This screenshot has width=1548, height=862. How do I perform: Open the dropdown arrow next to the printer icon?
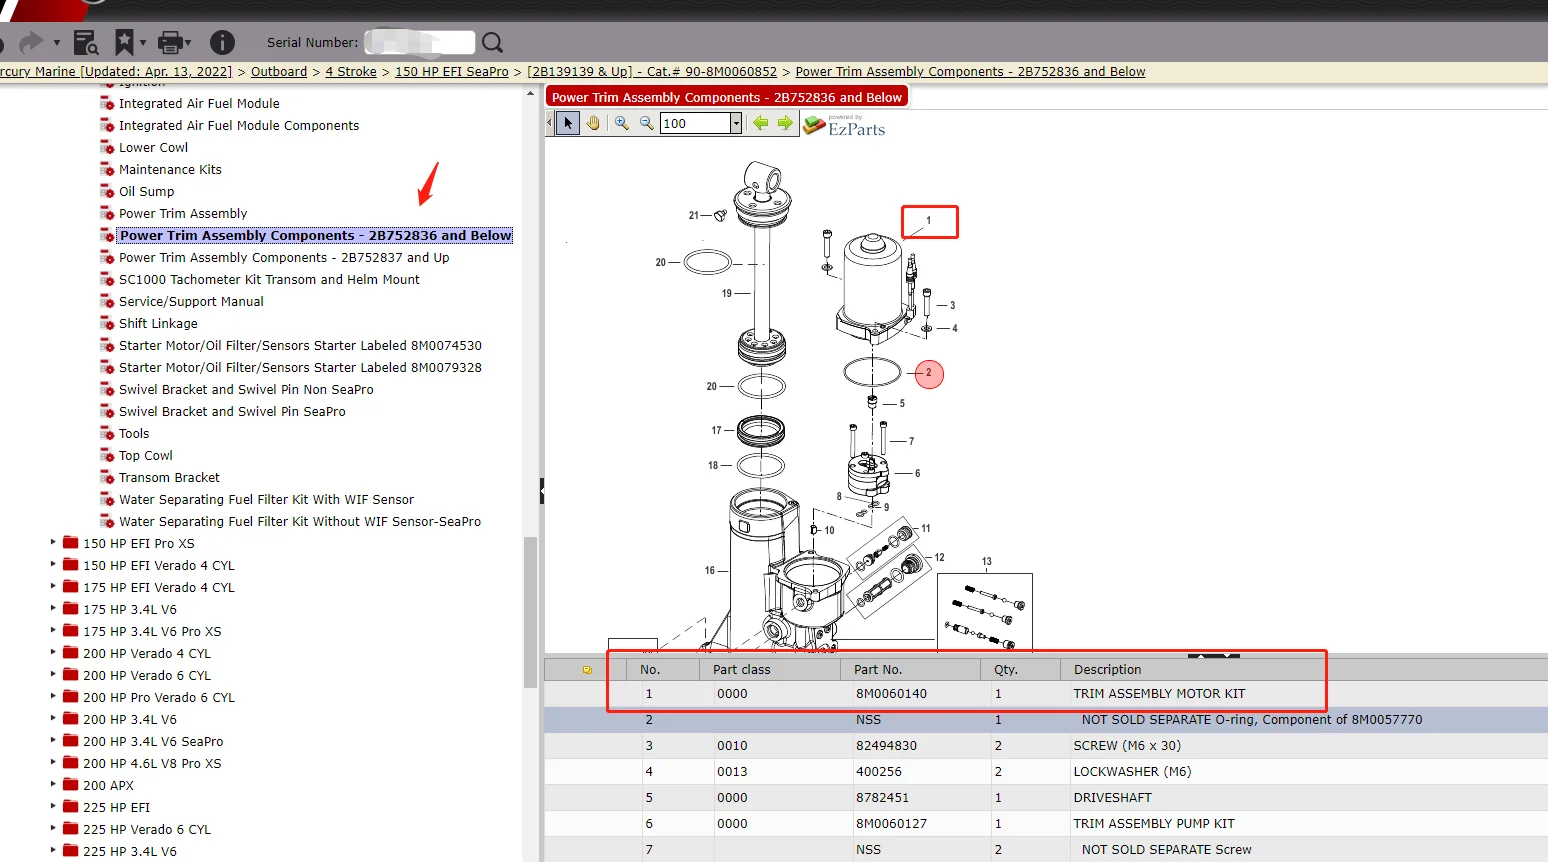coord(188,43)
